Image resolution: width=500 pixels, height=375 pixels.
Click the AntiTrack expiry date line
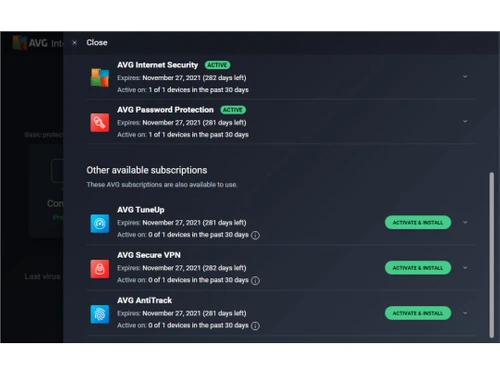(x=182, y=313)
